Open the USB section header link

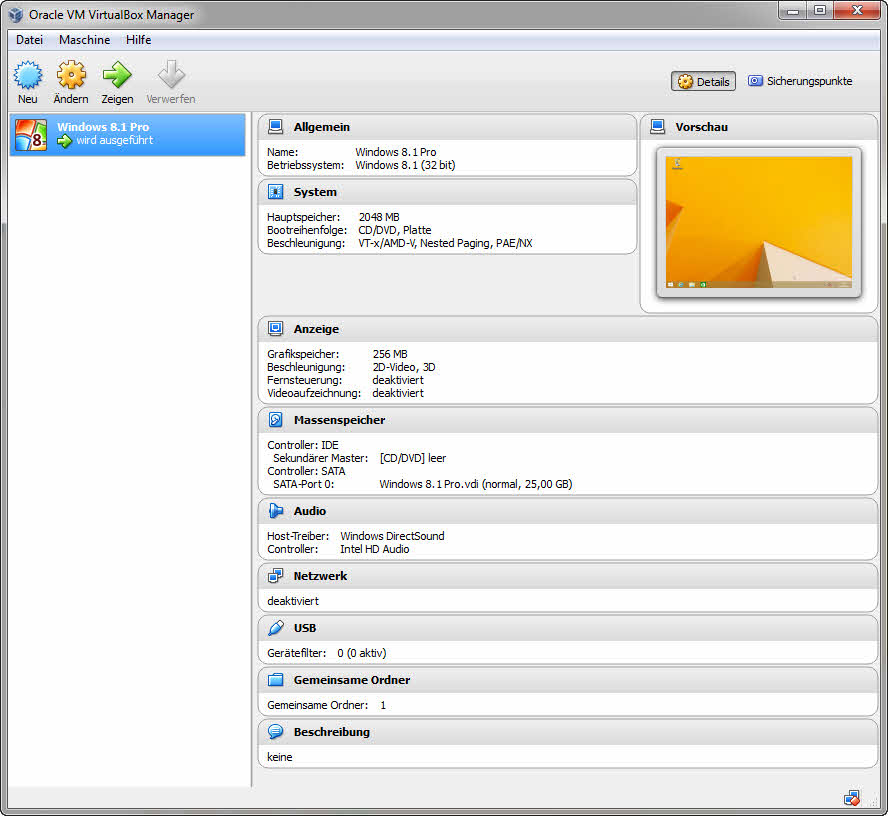(x=305, y=628)
